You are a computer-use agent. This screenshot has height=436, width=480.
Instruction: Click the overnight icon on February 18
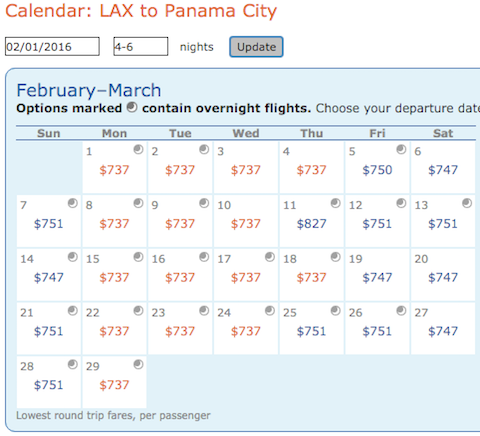point(336,257)
